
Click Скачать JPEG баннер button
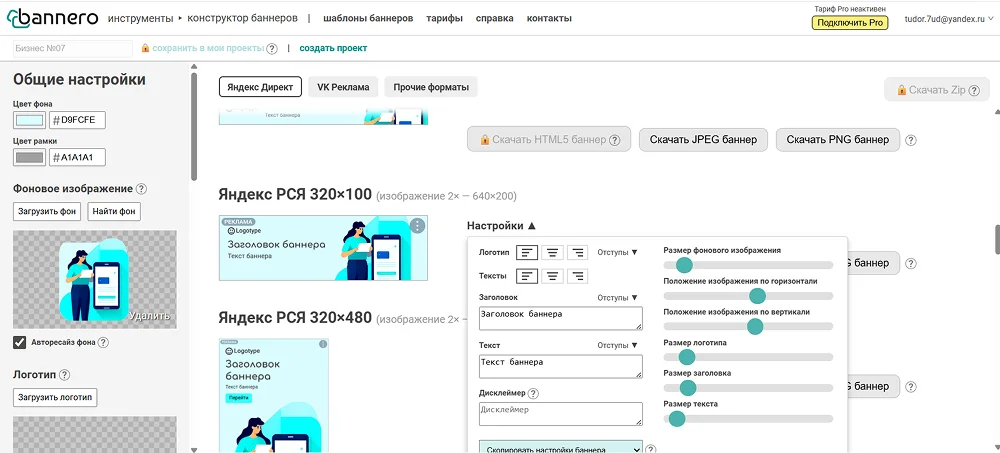[703, 140]
